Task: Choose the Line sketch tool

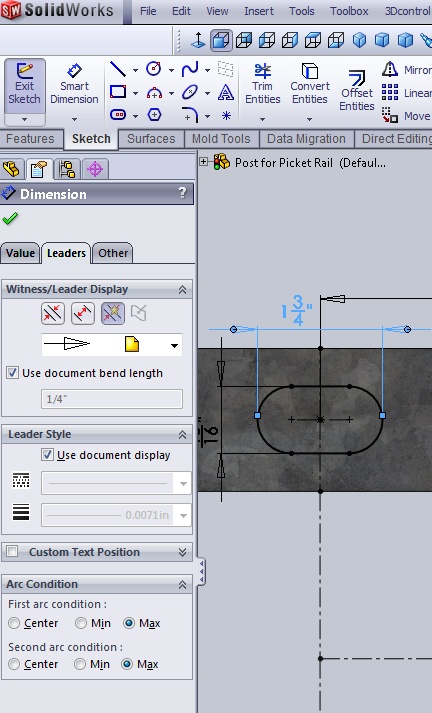Action: pyautogui.click(x=118, y=69)
